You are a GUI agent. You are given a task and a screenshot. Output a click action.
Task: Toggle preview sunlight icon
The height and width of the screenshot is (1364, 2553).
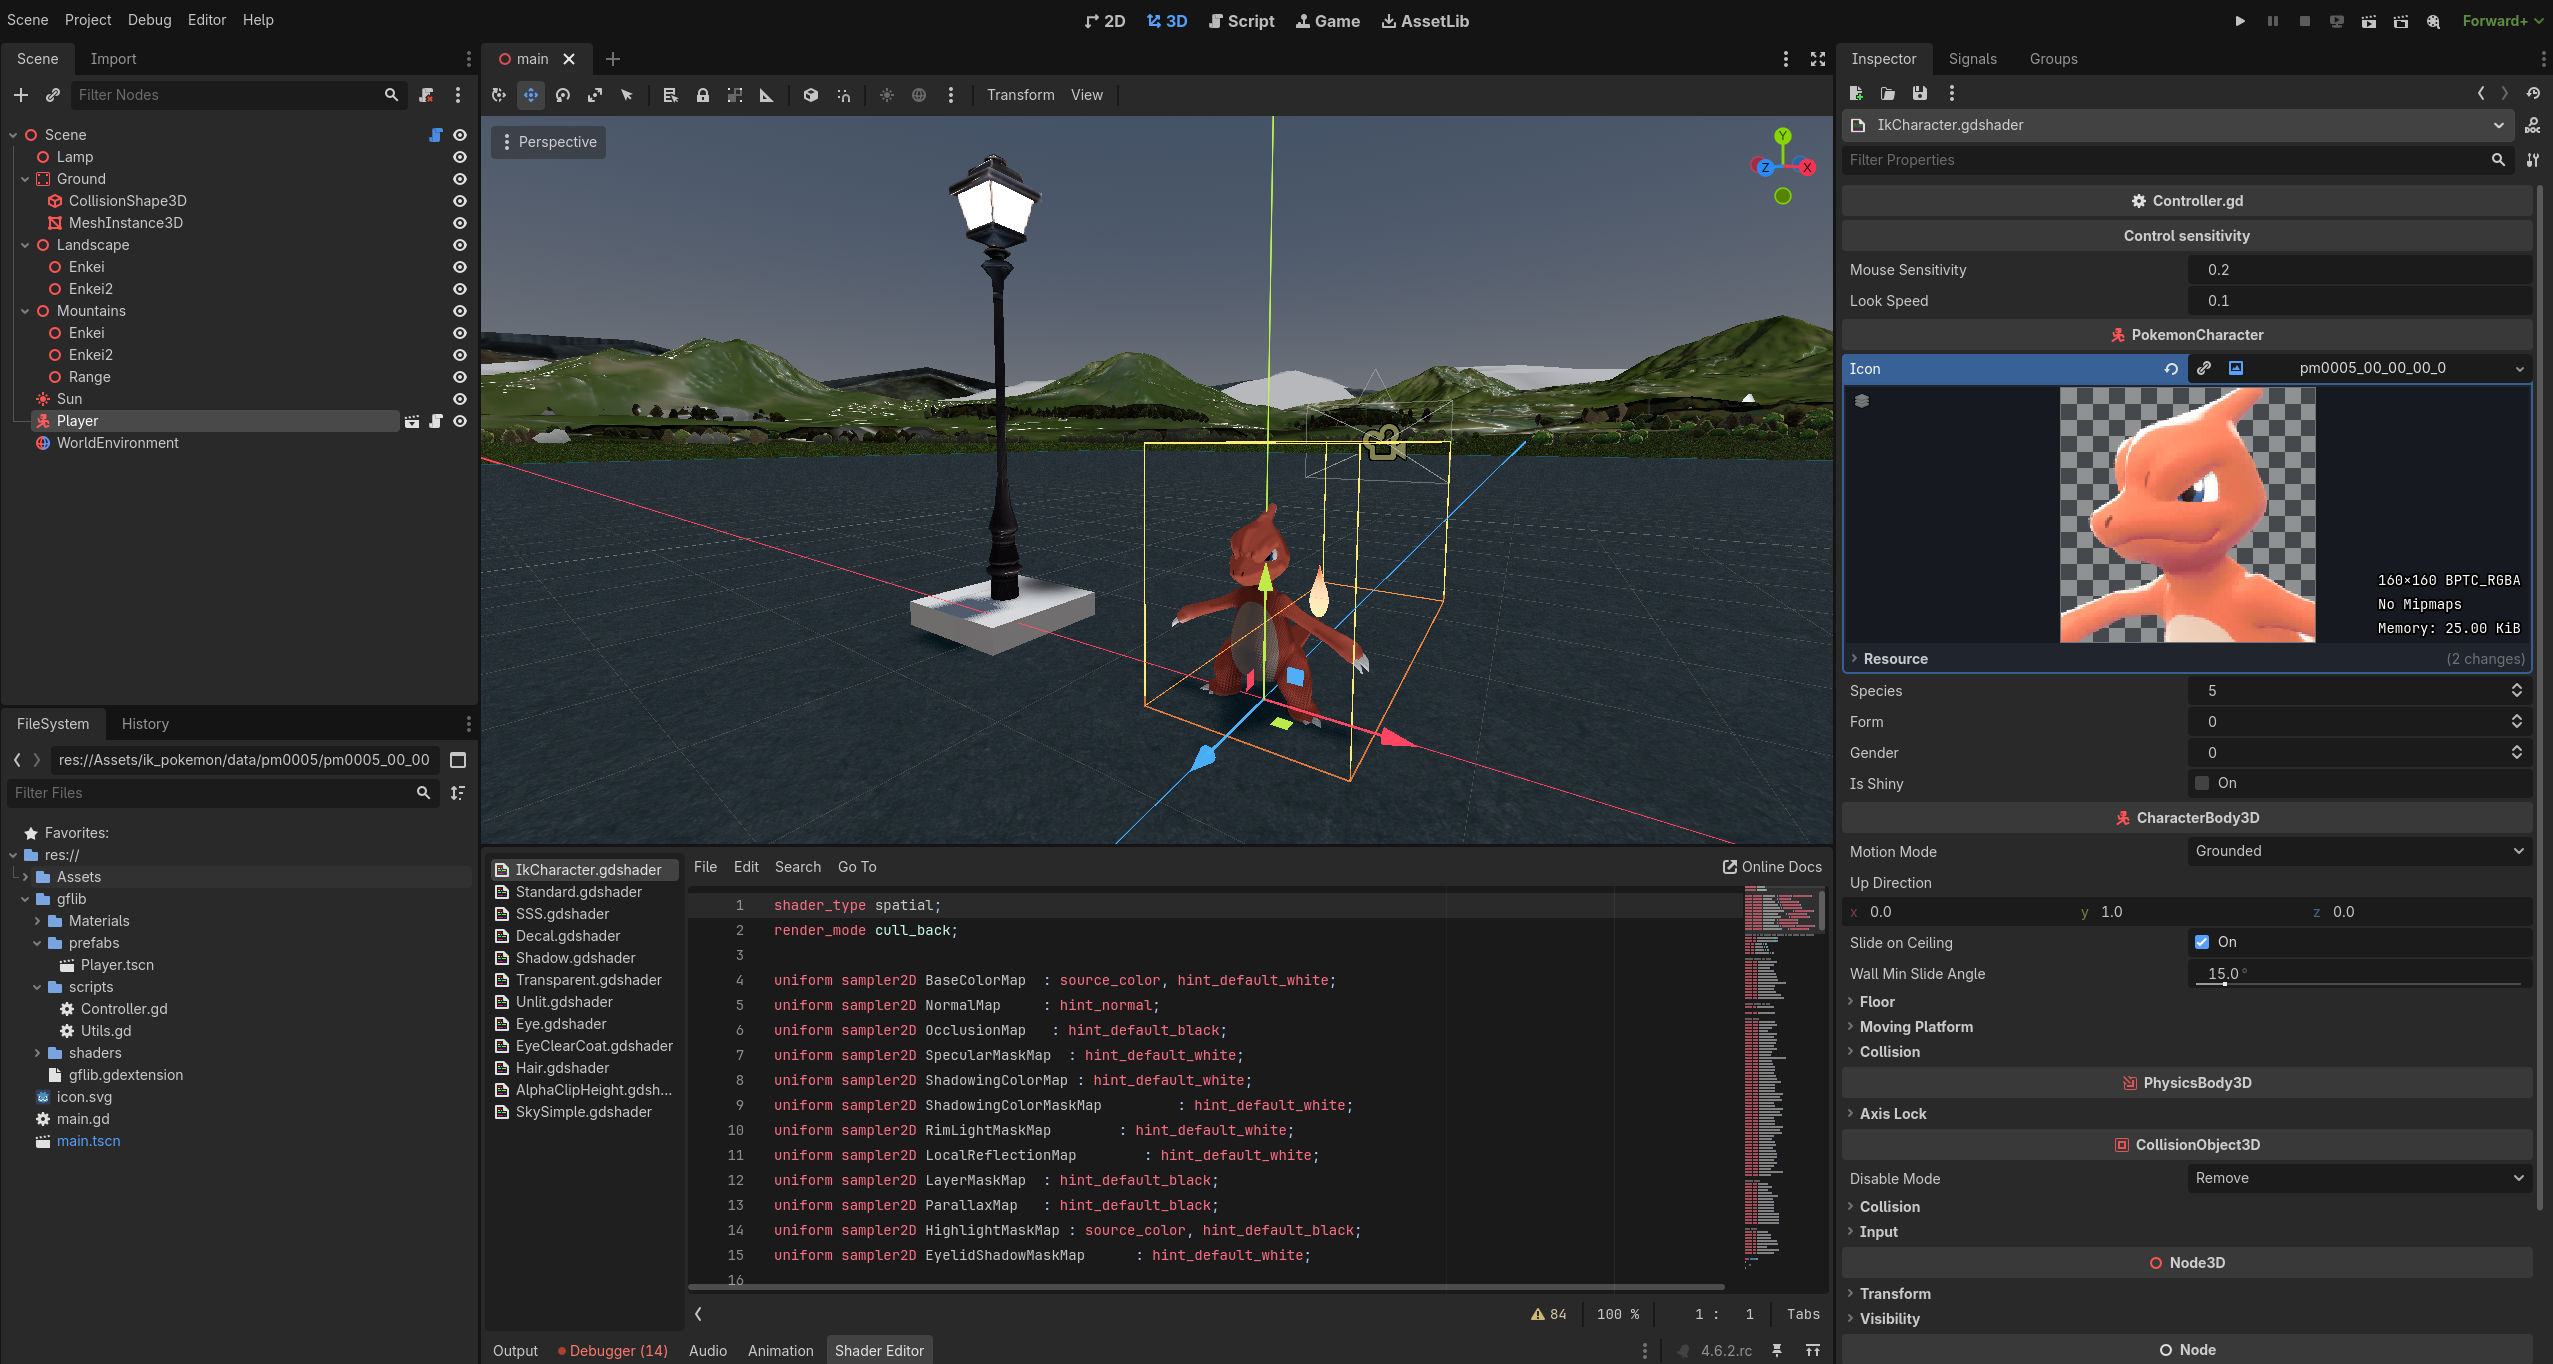click(x=887, y=95)
